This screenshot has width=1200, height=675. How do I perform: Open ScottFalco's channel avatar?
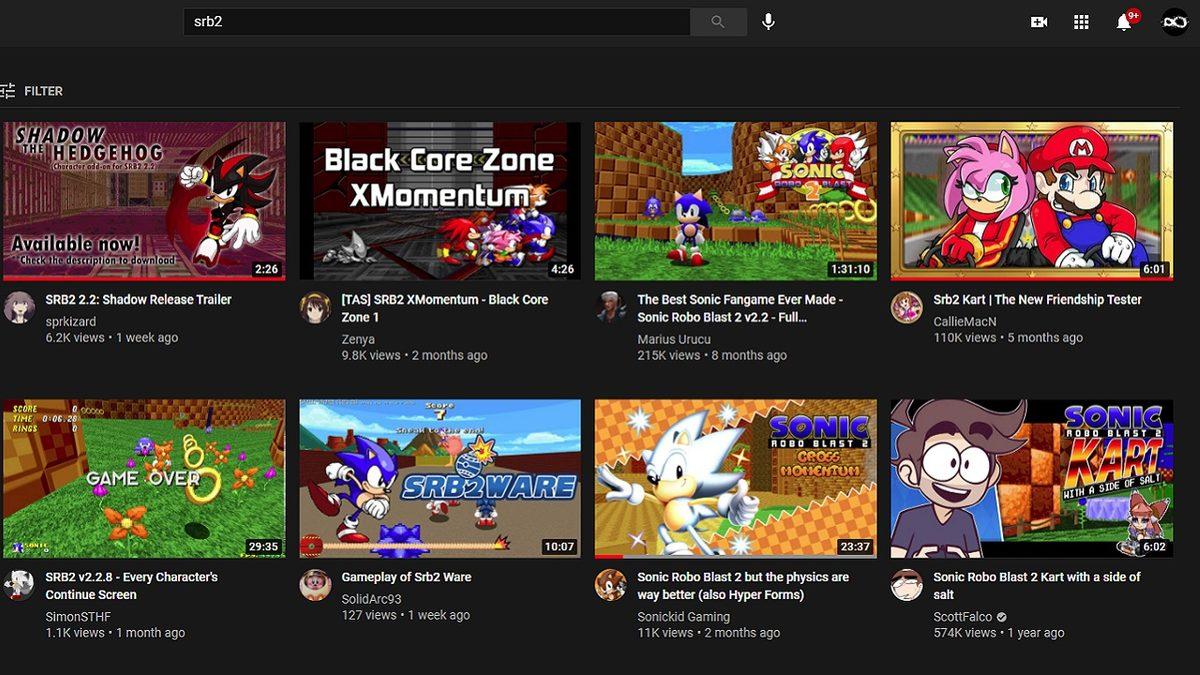pyautogui.click(x=906, y=586)
